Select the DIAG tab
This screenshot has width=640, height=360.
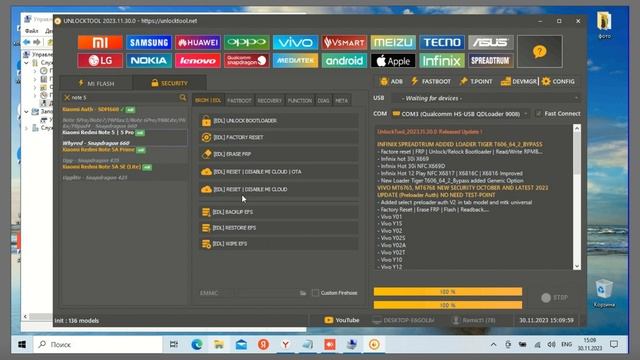click(x=323, y=100)
